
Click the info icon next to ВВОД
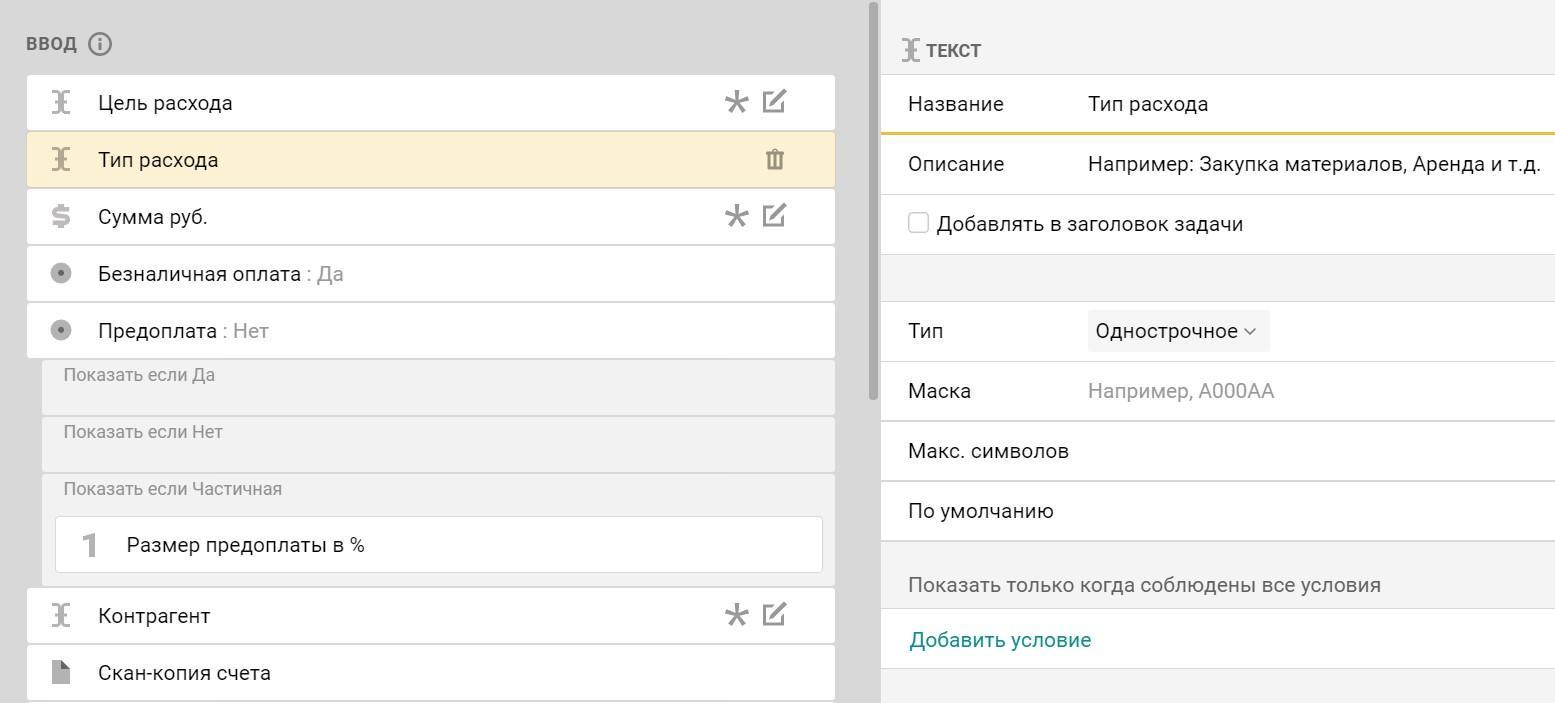[100, 44]
